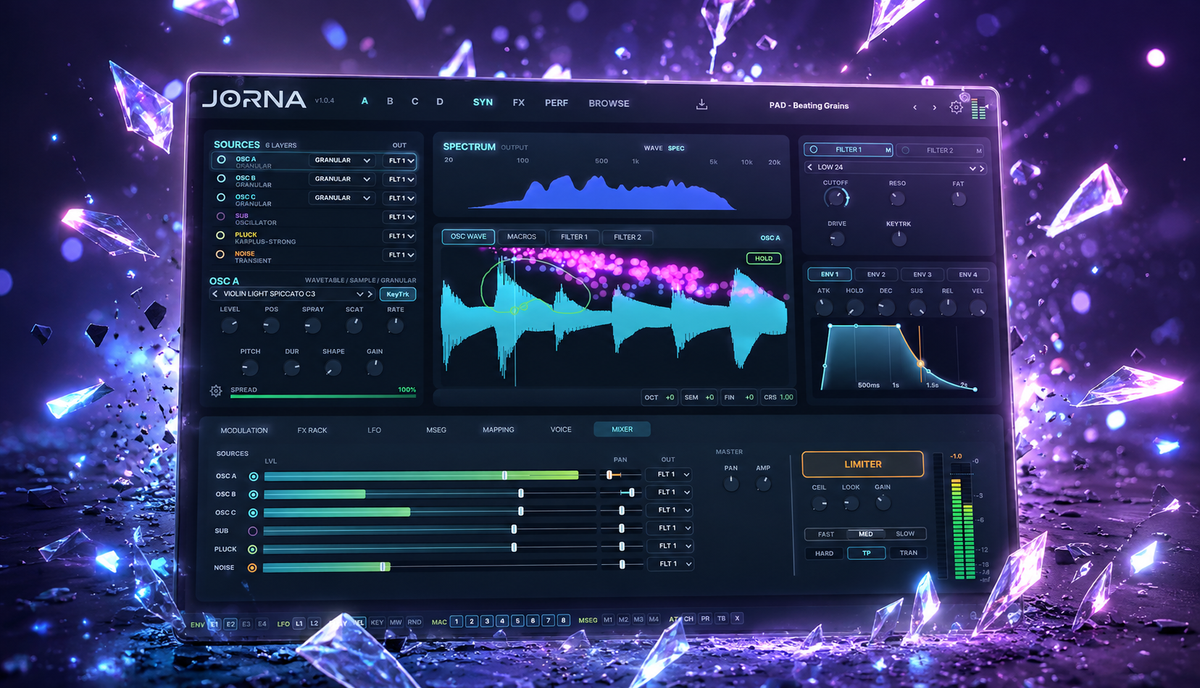Open LOW 24 filter type dropdown

(x=895, y=167)
